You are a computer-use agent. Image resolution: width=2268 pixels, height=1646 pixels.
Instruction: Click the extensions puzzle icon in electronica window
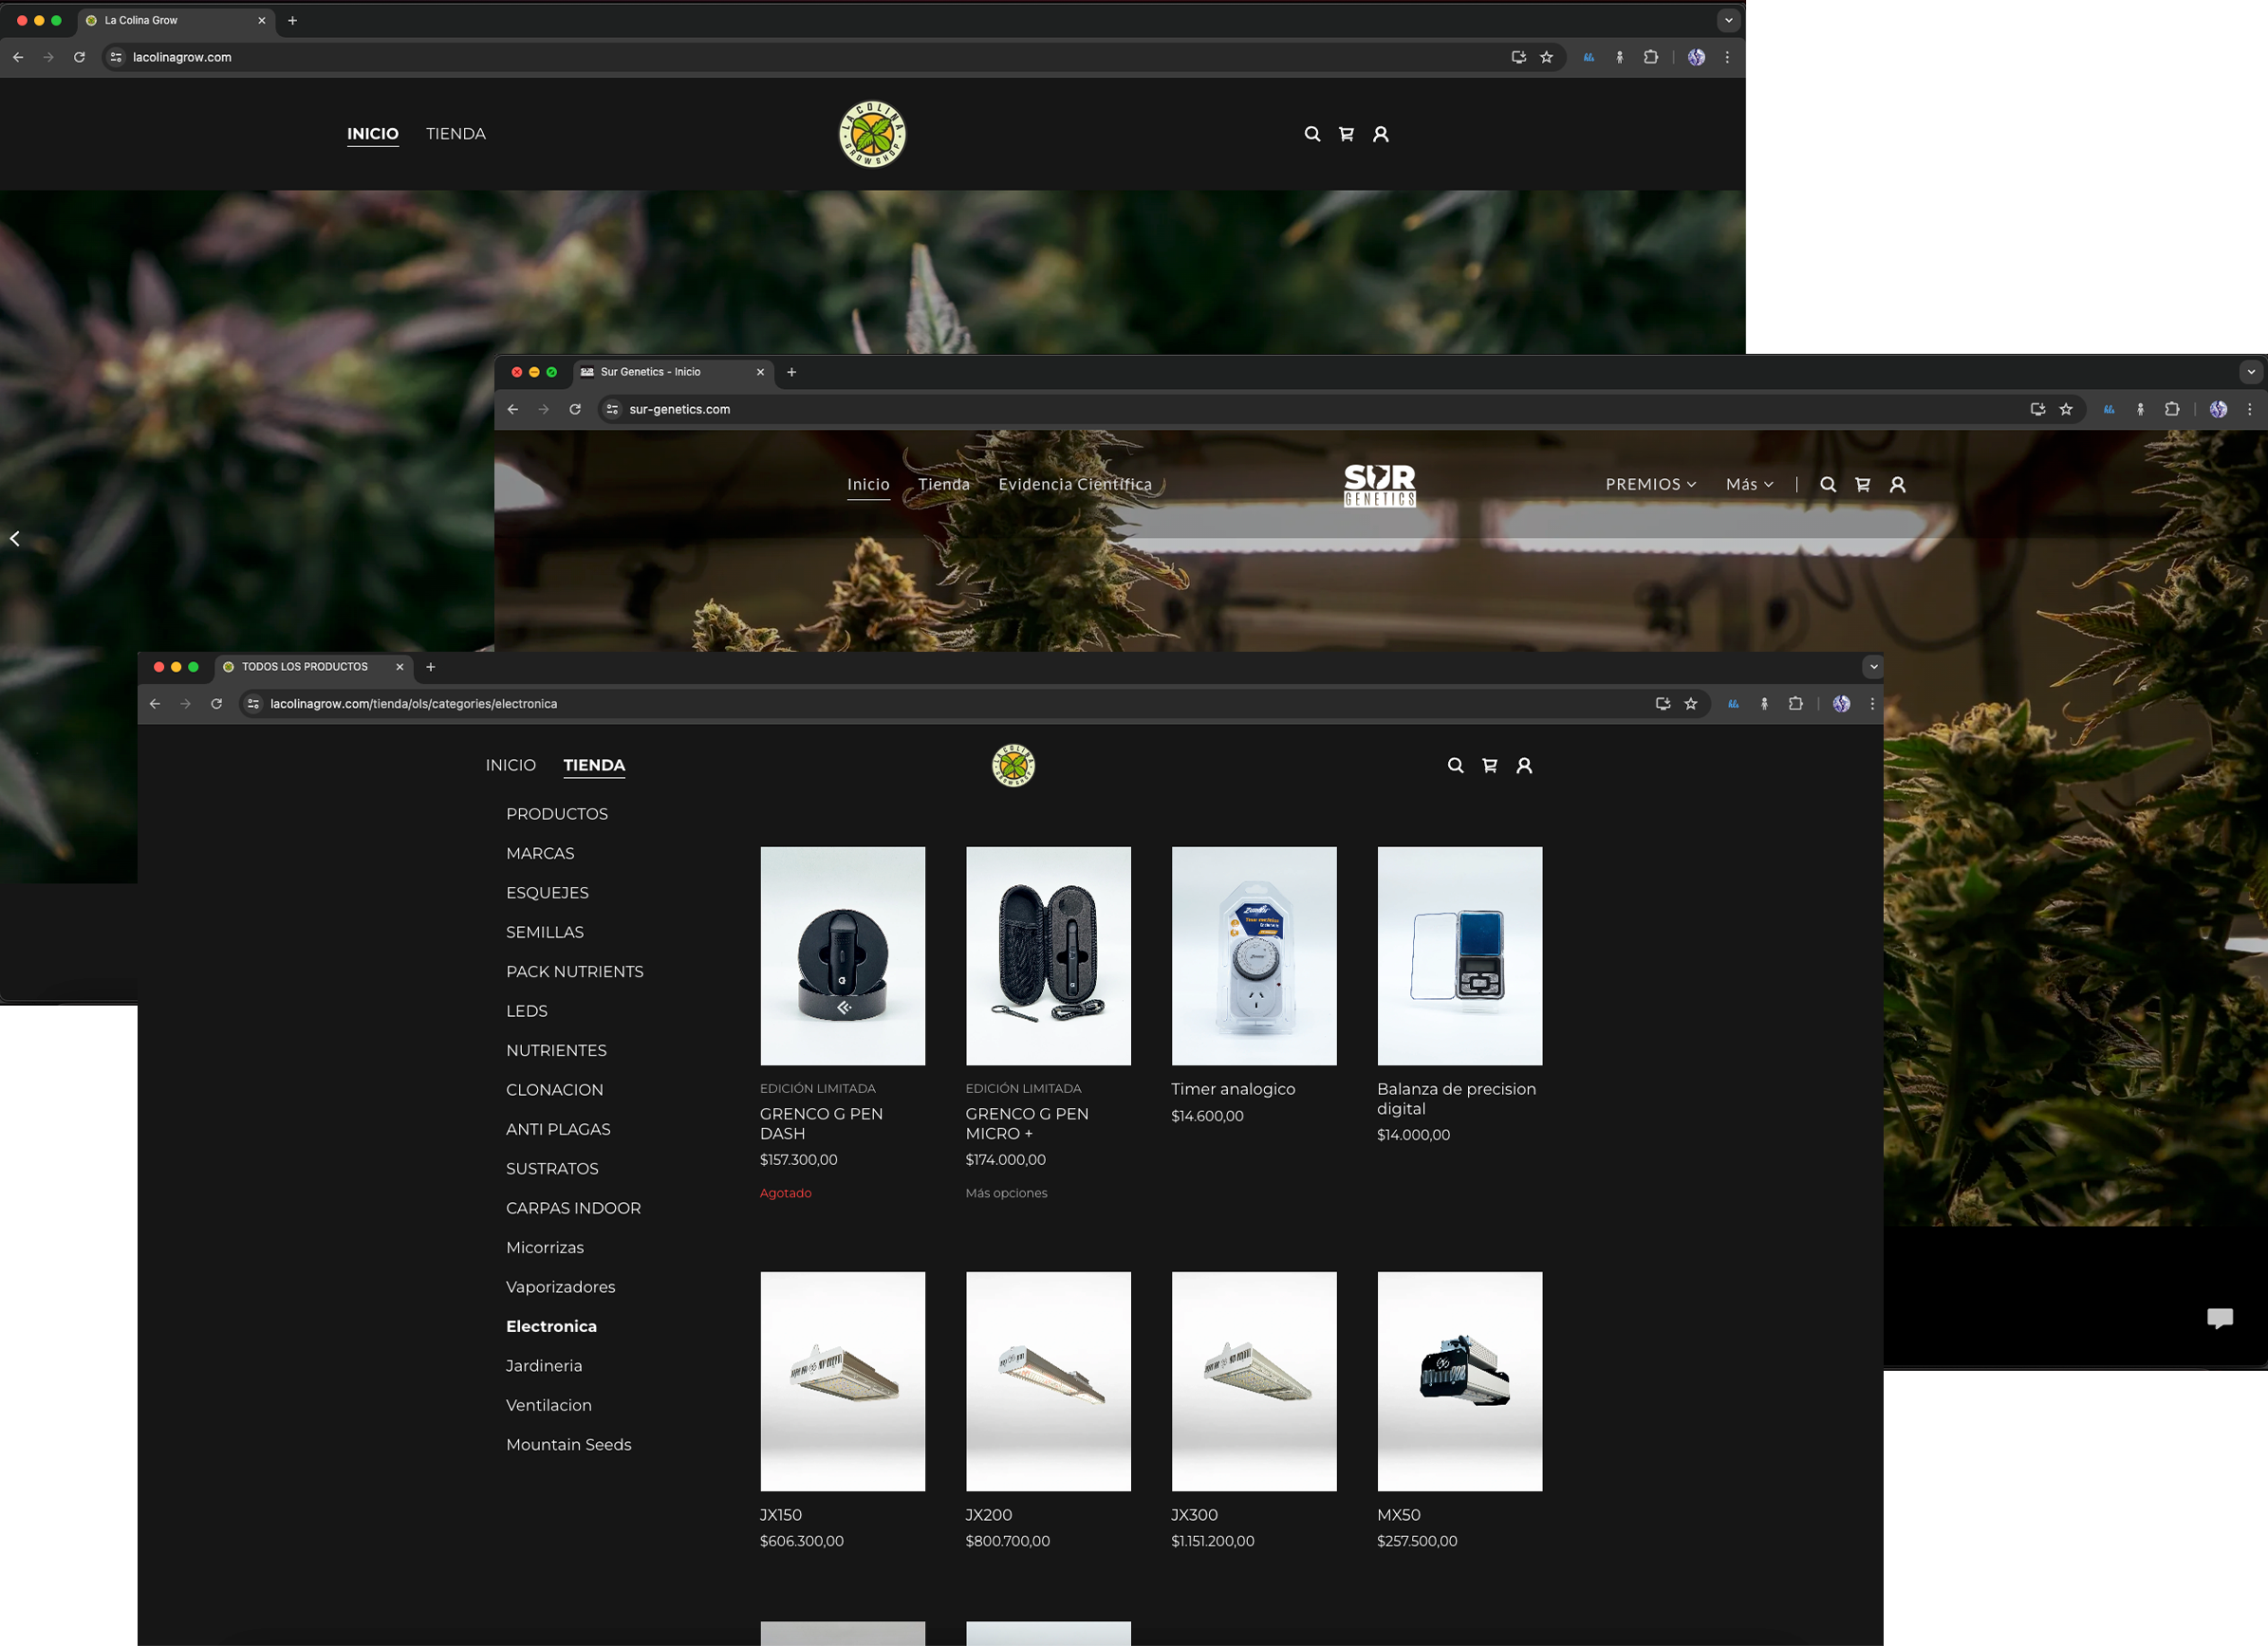point(1795,704)
